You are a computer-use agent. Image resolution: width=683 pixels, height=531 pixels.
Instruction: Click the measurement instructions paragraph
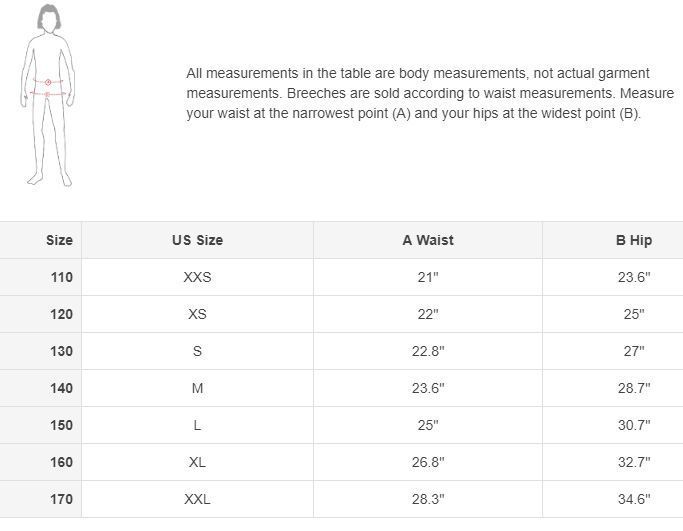pos(430,93)
